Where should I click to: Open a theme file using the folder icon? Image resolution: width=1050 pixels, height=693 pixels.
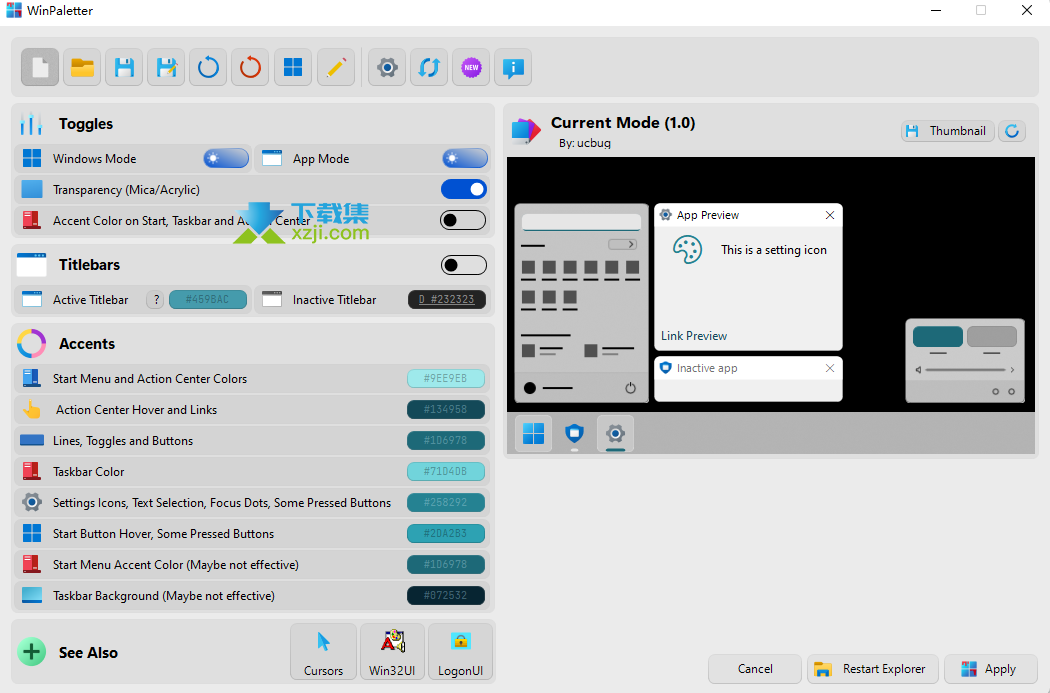[82, 67]
